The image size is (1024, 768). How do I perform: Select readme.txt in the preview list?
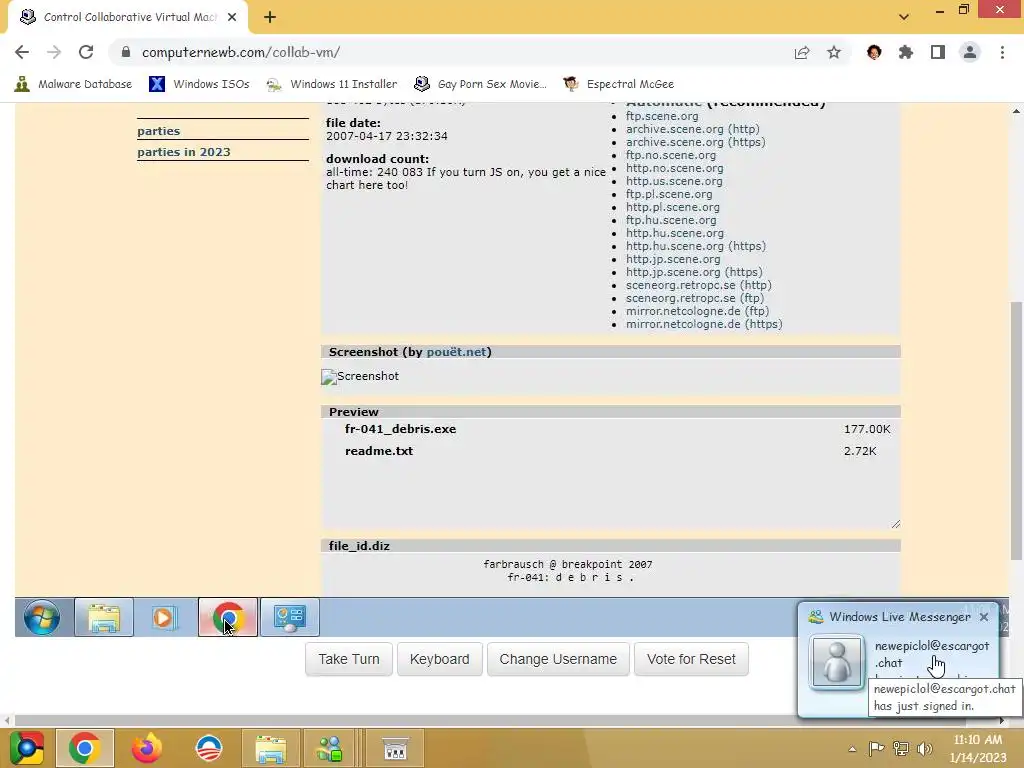pos(379,451)
